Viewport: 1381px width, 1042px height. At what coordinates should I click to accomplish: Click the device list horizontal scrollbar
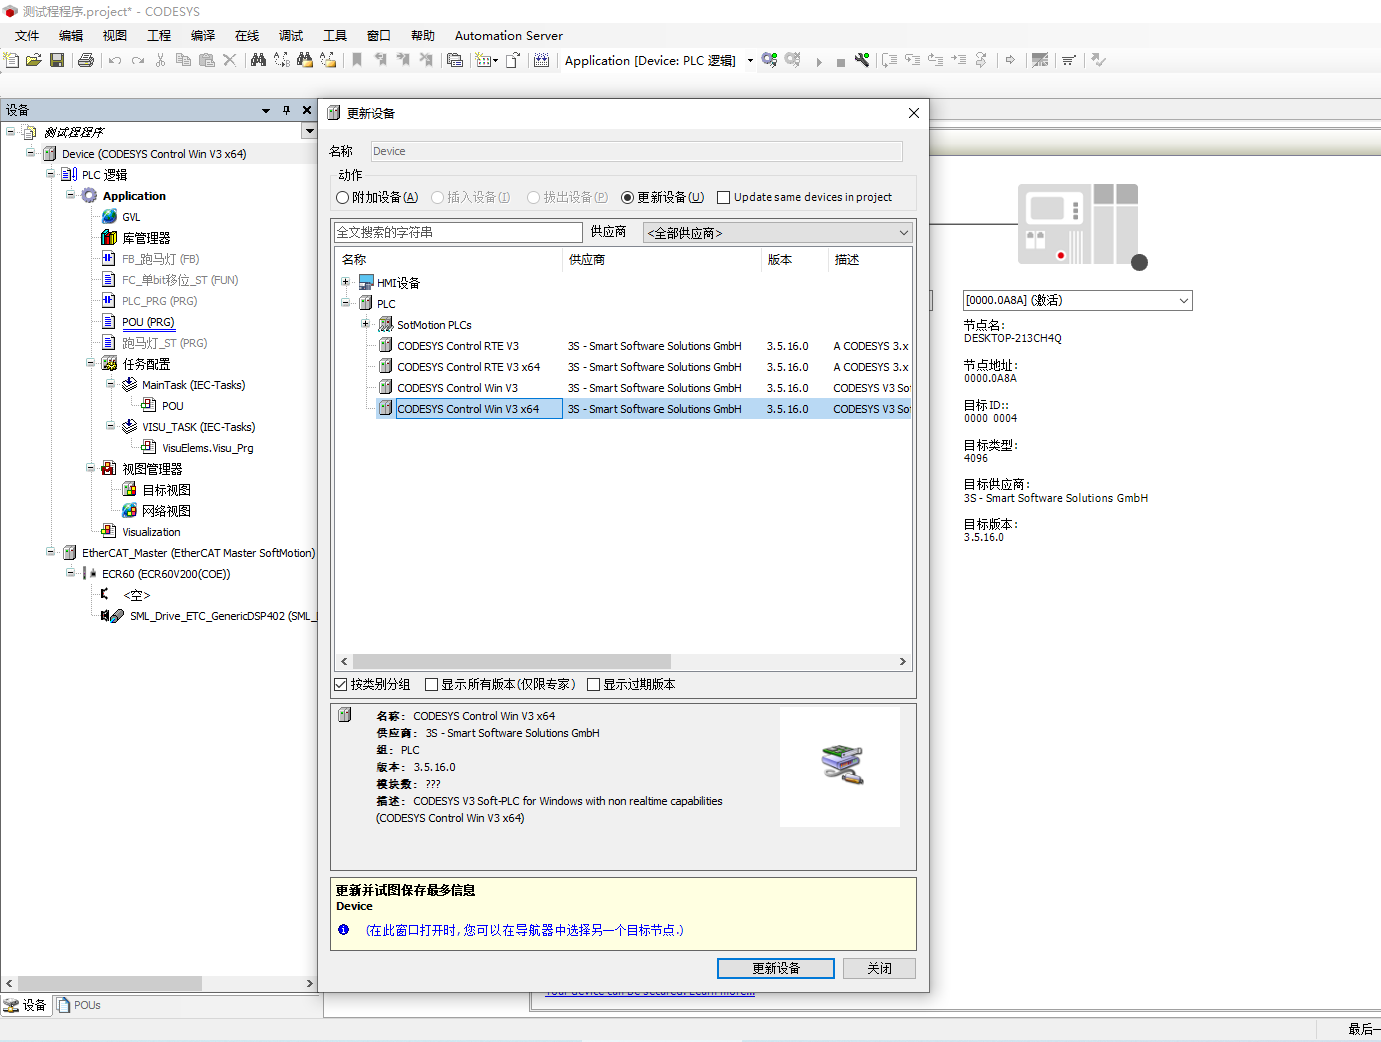pos(511,661)
